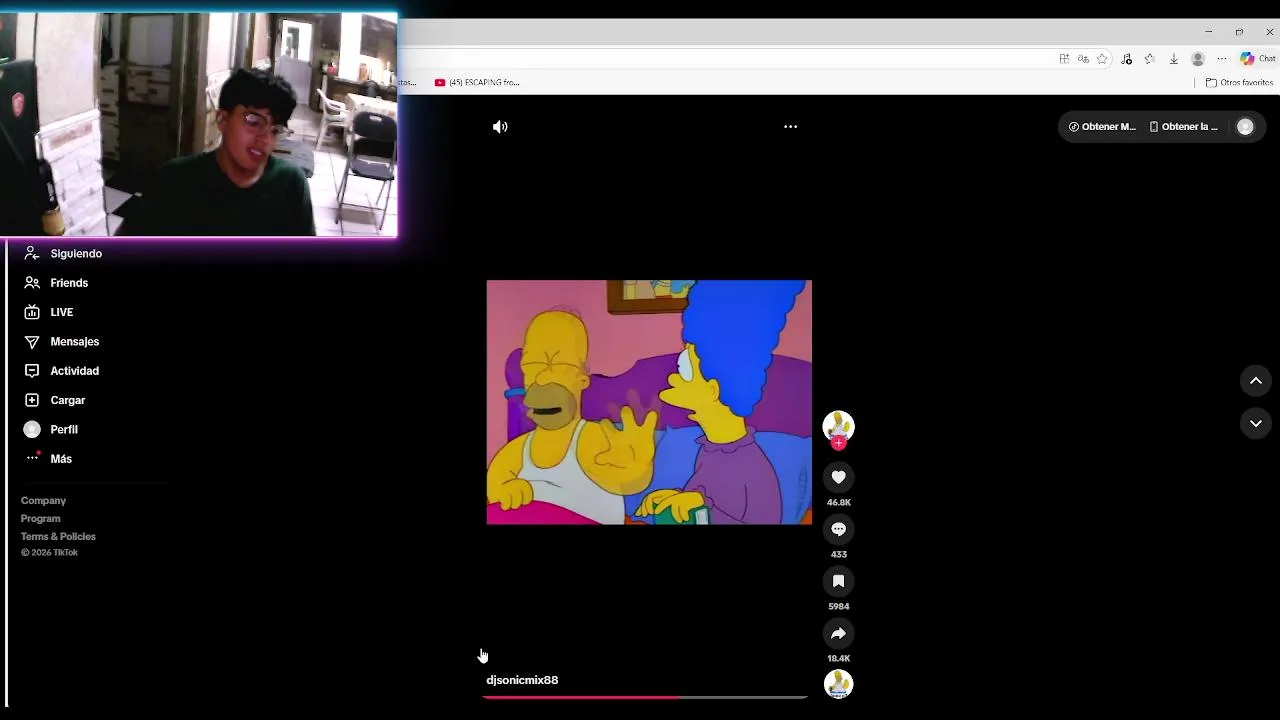Viewport: 1280px width, 720px height.
Task: Open the djsonicmix88 username link
Action: 522,680
